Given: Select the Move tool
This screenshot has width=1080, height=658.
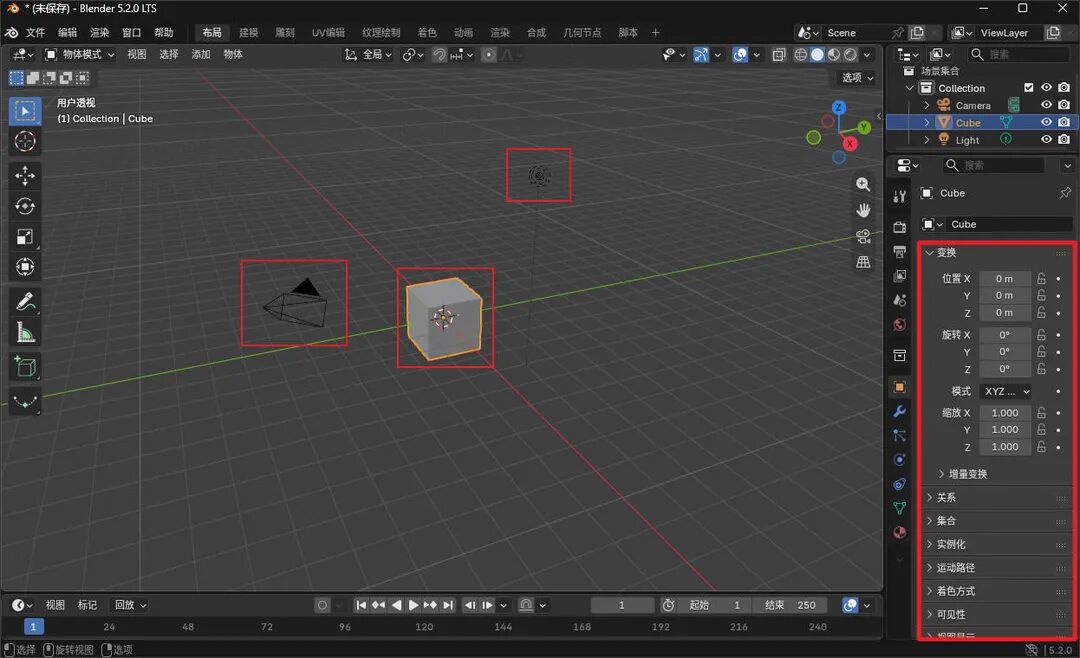Looking at the screenshot, I should [25, 176].
